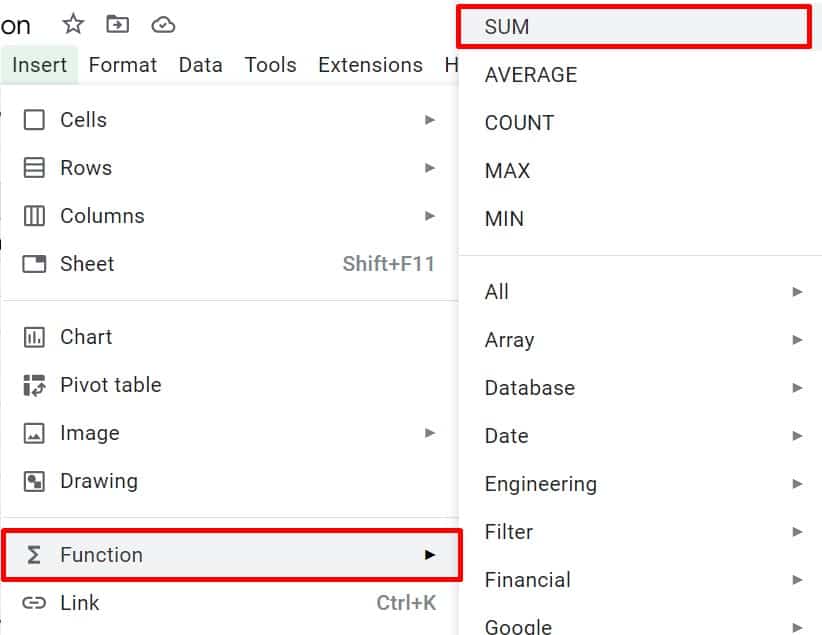Screen dimensions: 822x635
Task: Click the Link chain icon
Action: click(34, 603)
